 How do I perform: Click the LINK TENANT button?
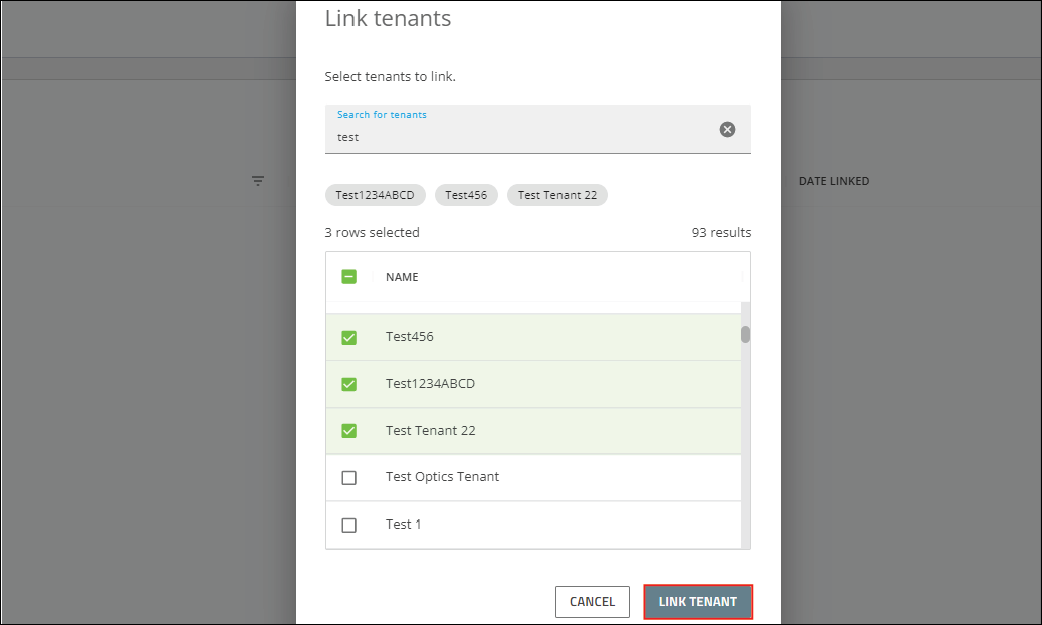698,602
